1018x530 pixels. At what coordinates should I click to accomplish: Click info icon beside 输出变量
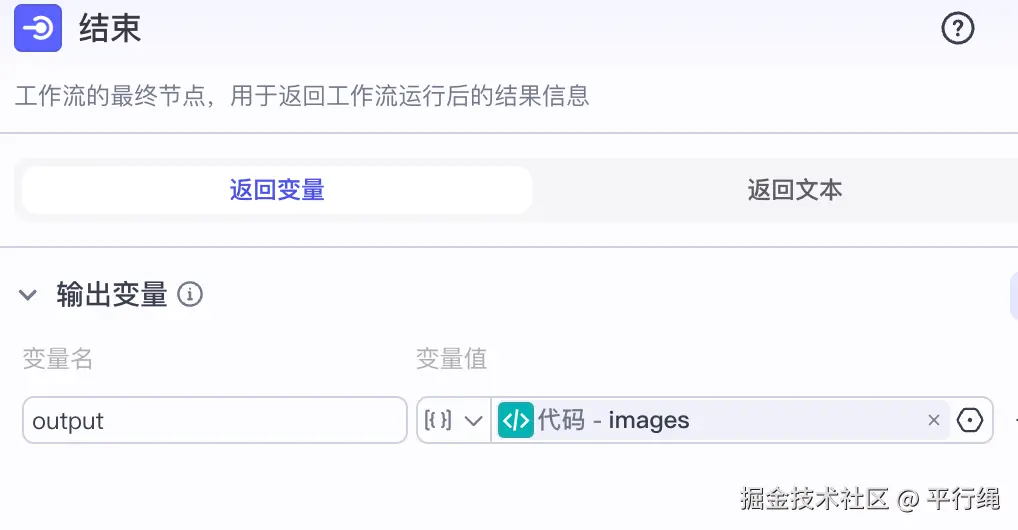coord(190,295)
